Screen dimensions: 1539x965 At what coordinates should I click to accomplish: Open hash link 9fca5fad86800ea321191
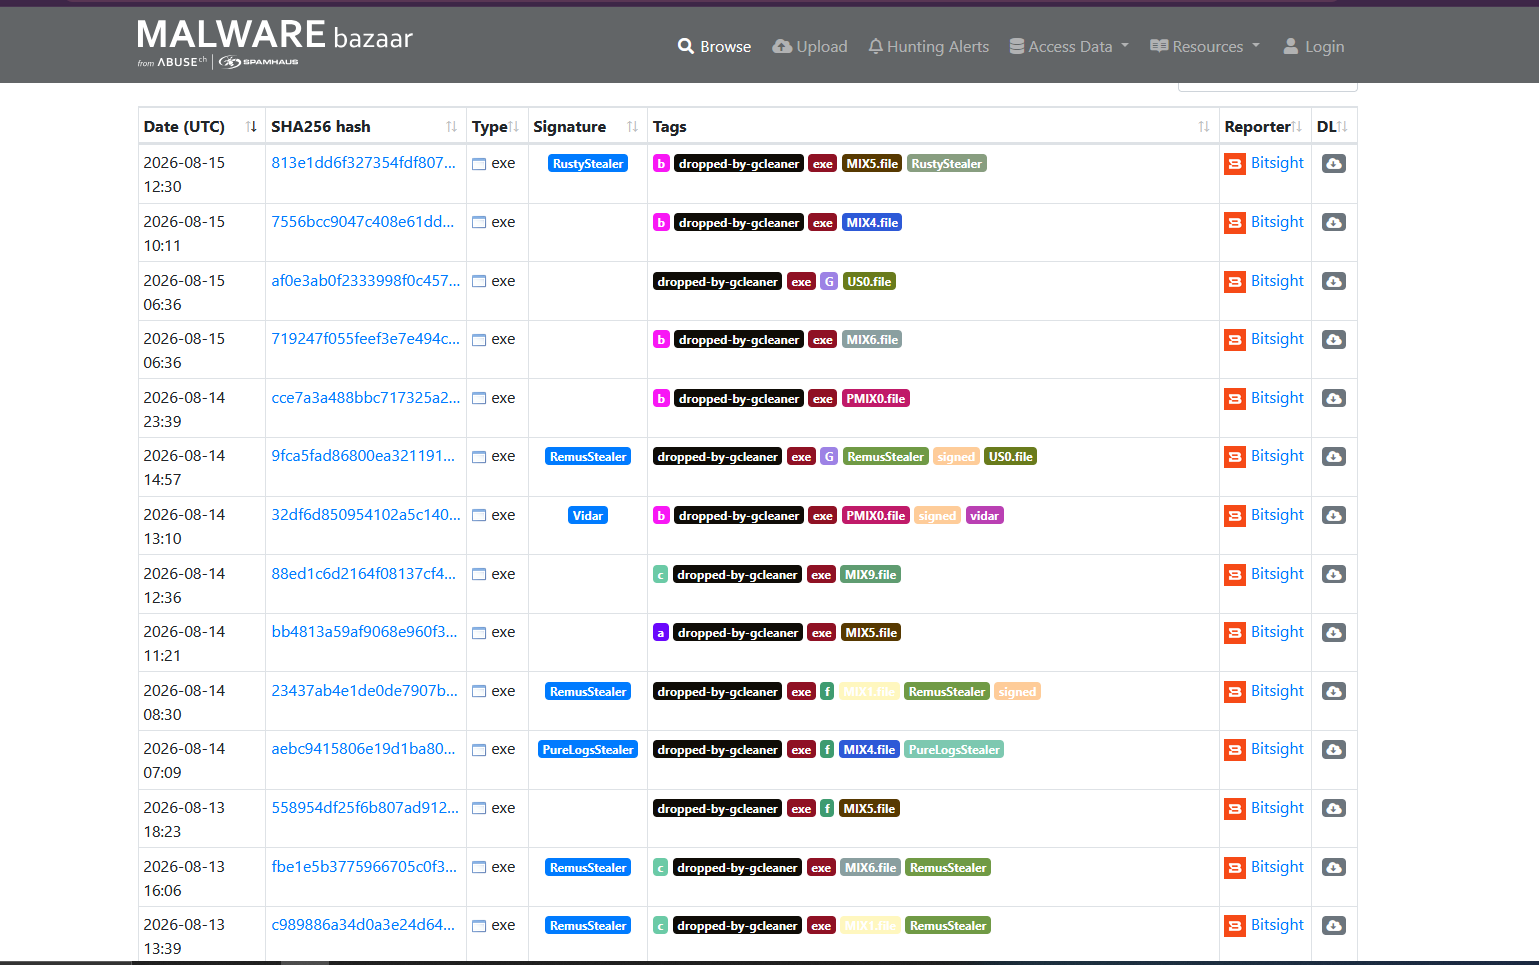363,455
